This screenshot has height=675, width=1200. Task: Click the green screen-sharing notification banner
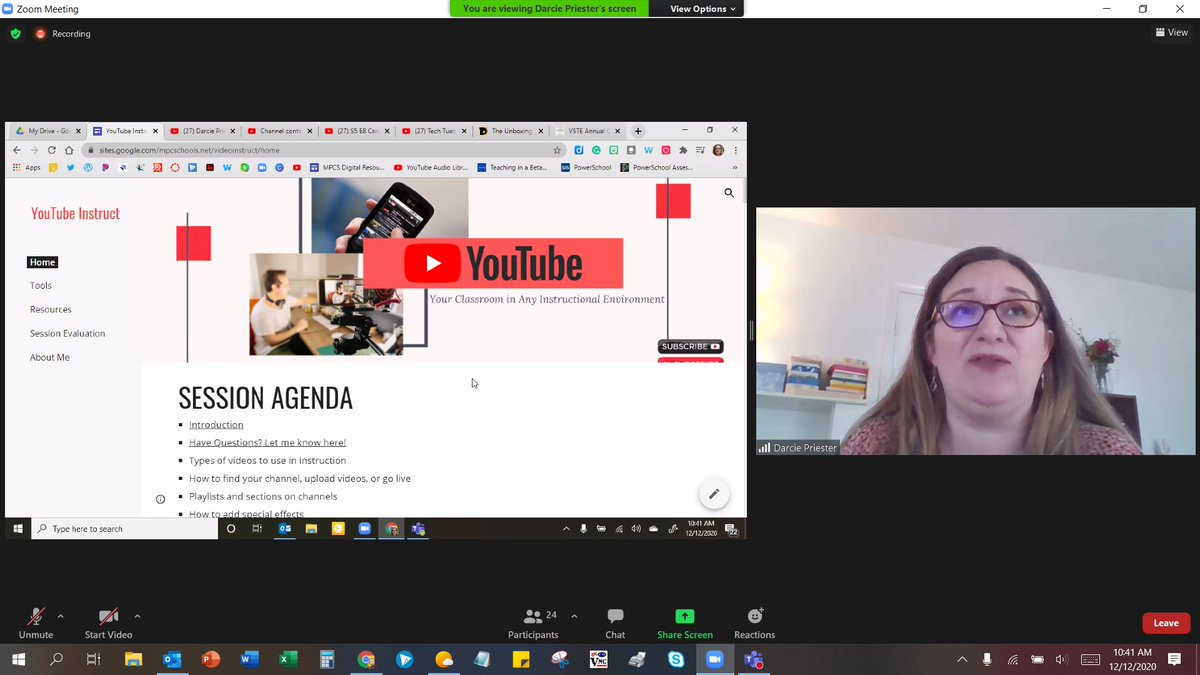549,9
